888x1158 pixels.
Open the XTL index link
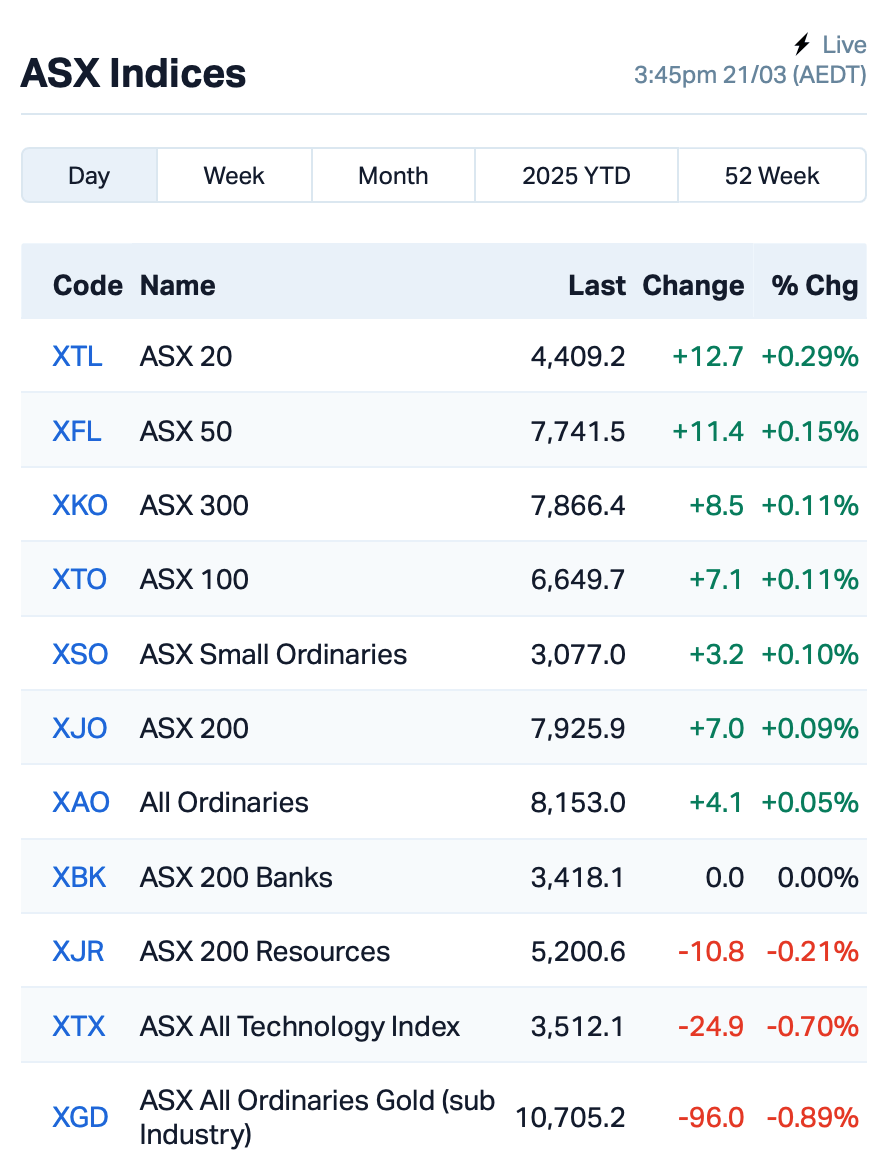tap(77, 357)
